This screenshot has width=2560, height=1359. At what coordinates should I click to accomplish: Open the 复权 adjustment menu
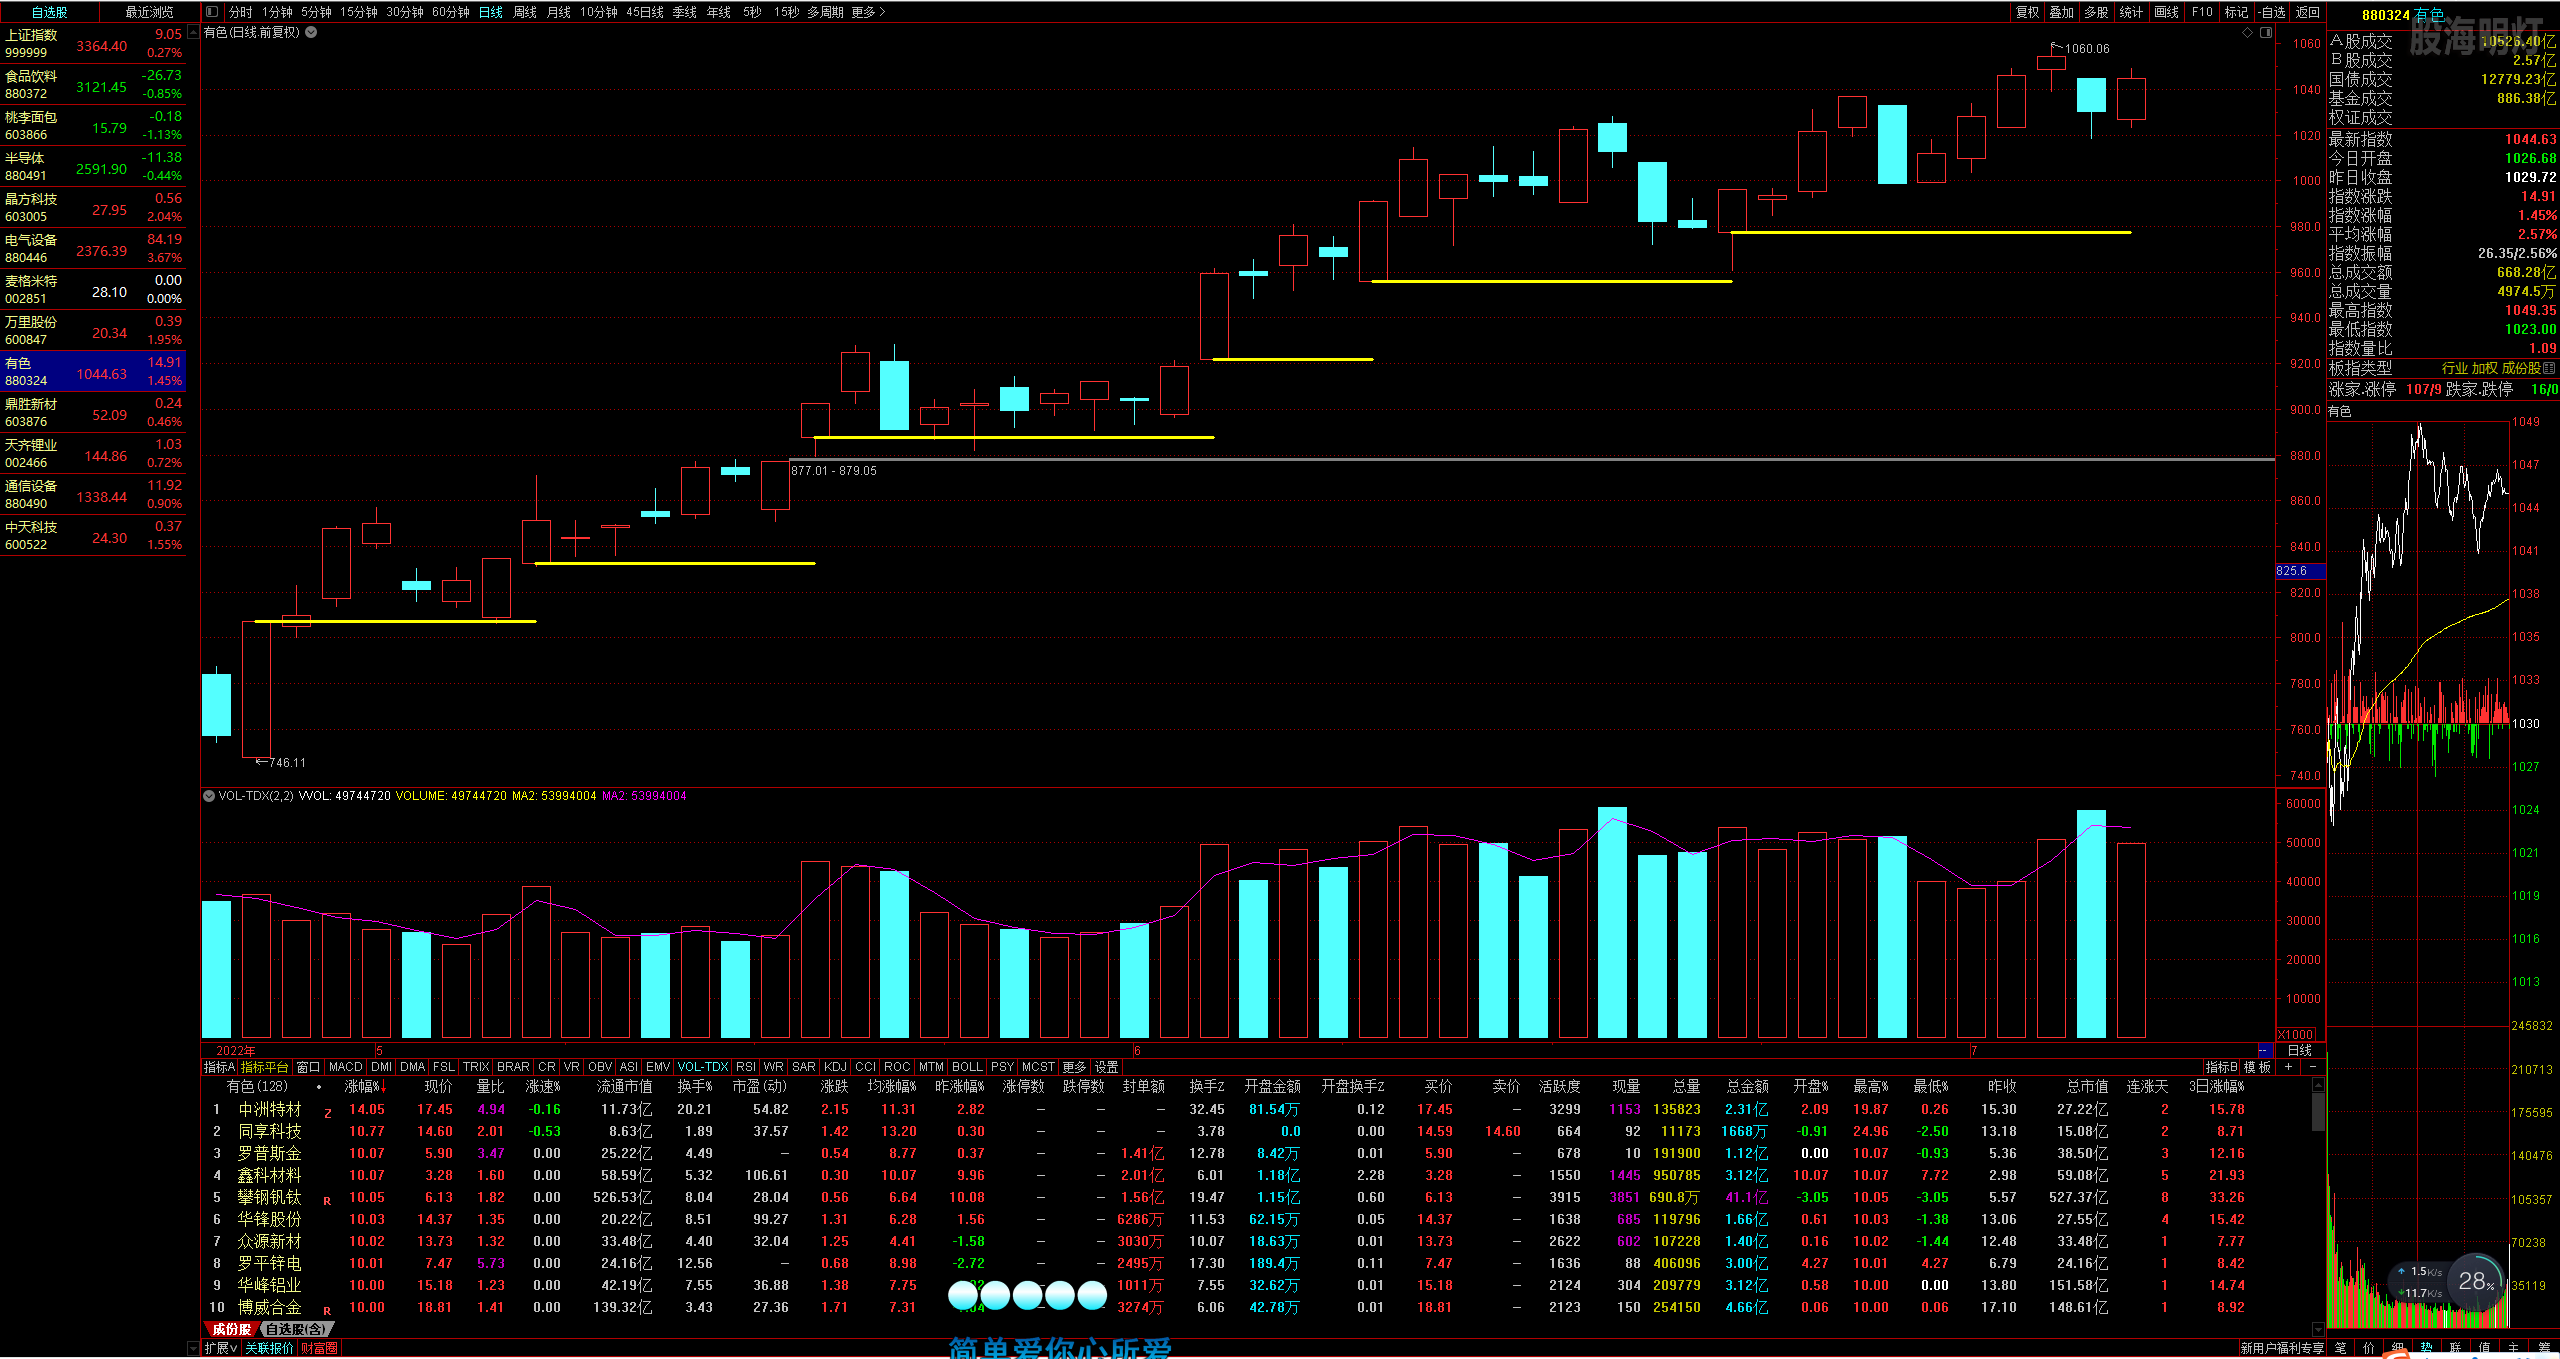(2027, 12)
